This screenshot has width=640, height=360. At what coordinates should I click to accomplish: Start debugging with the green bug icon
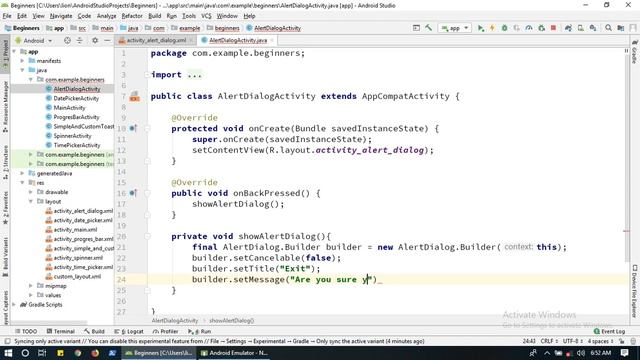click(x=504, y=28)
